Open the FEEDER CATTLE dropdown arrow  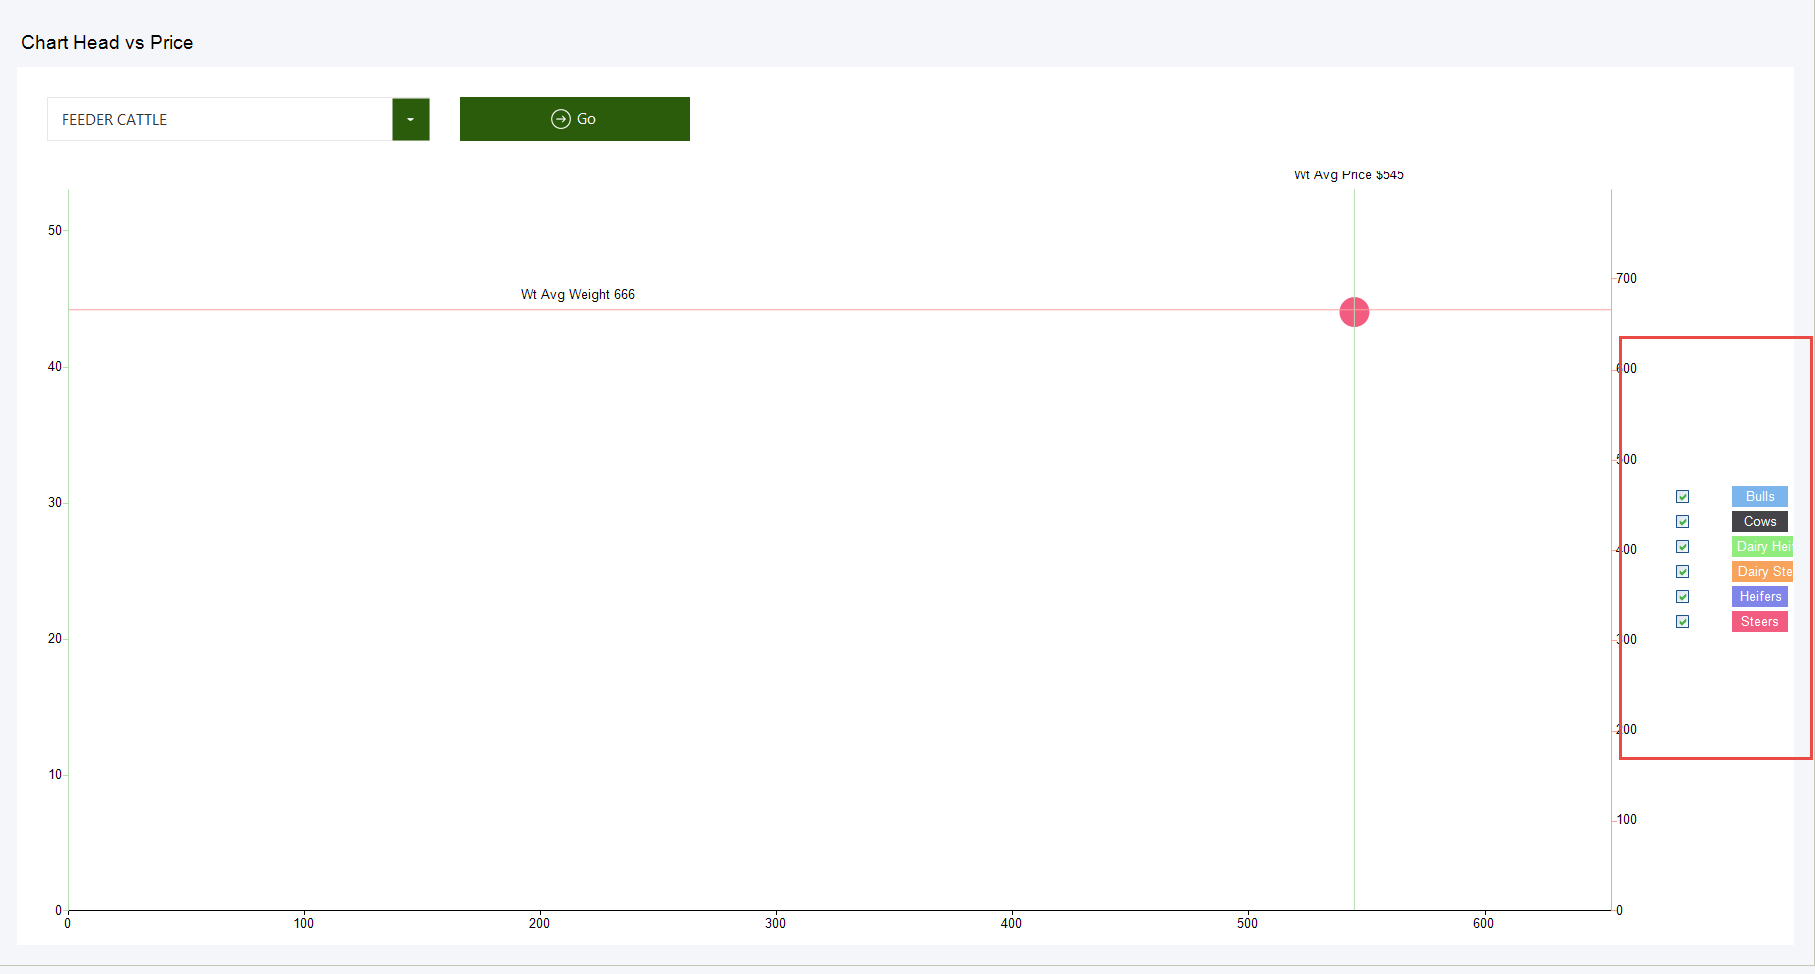coord(411,119)
